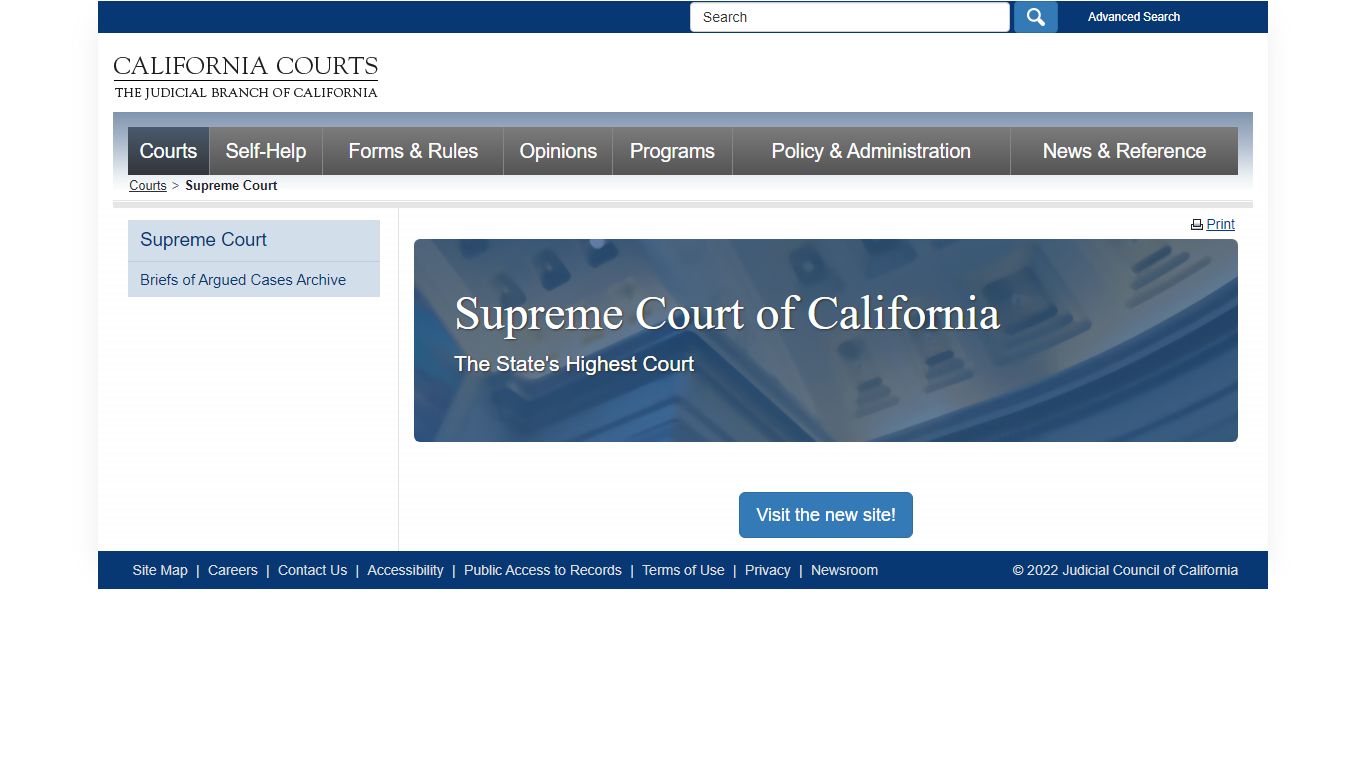Click the printer icon next to Print
Viewport: 1366px width, 768px height.
(1197, 225)
